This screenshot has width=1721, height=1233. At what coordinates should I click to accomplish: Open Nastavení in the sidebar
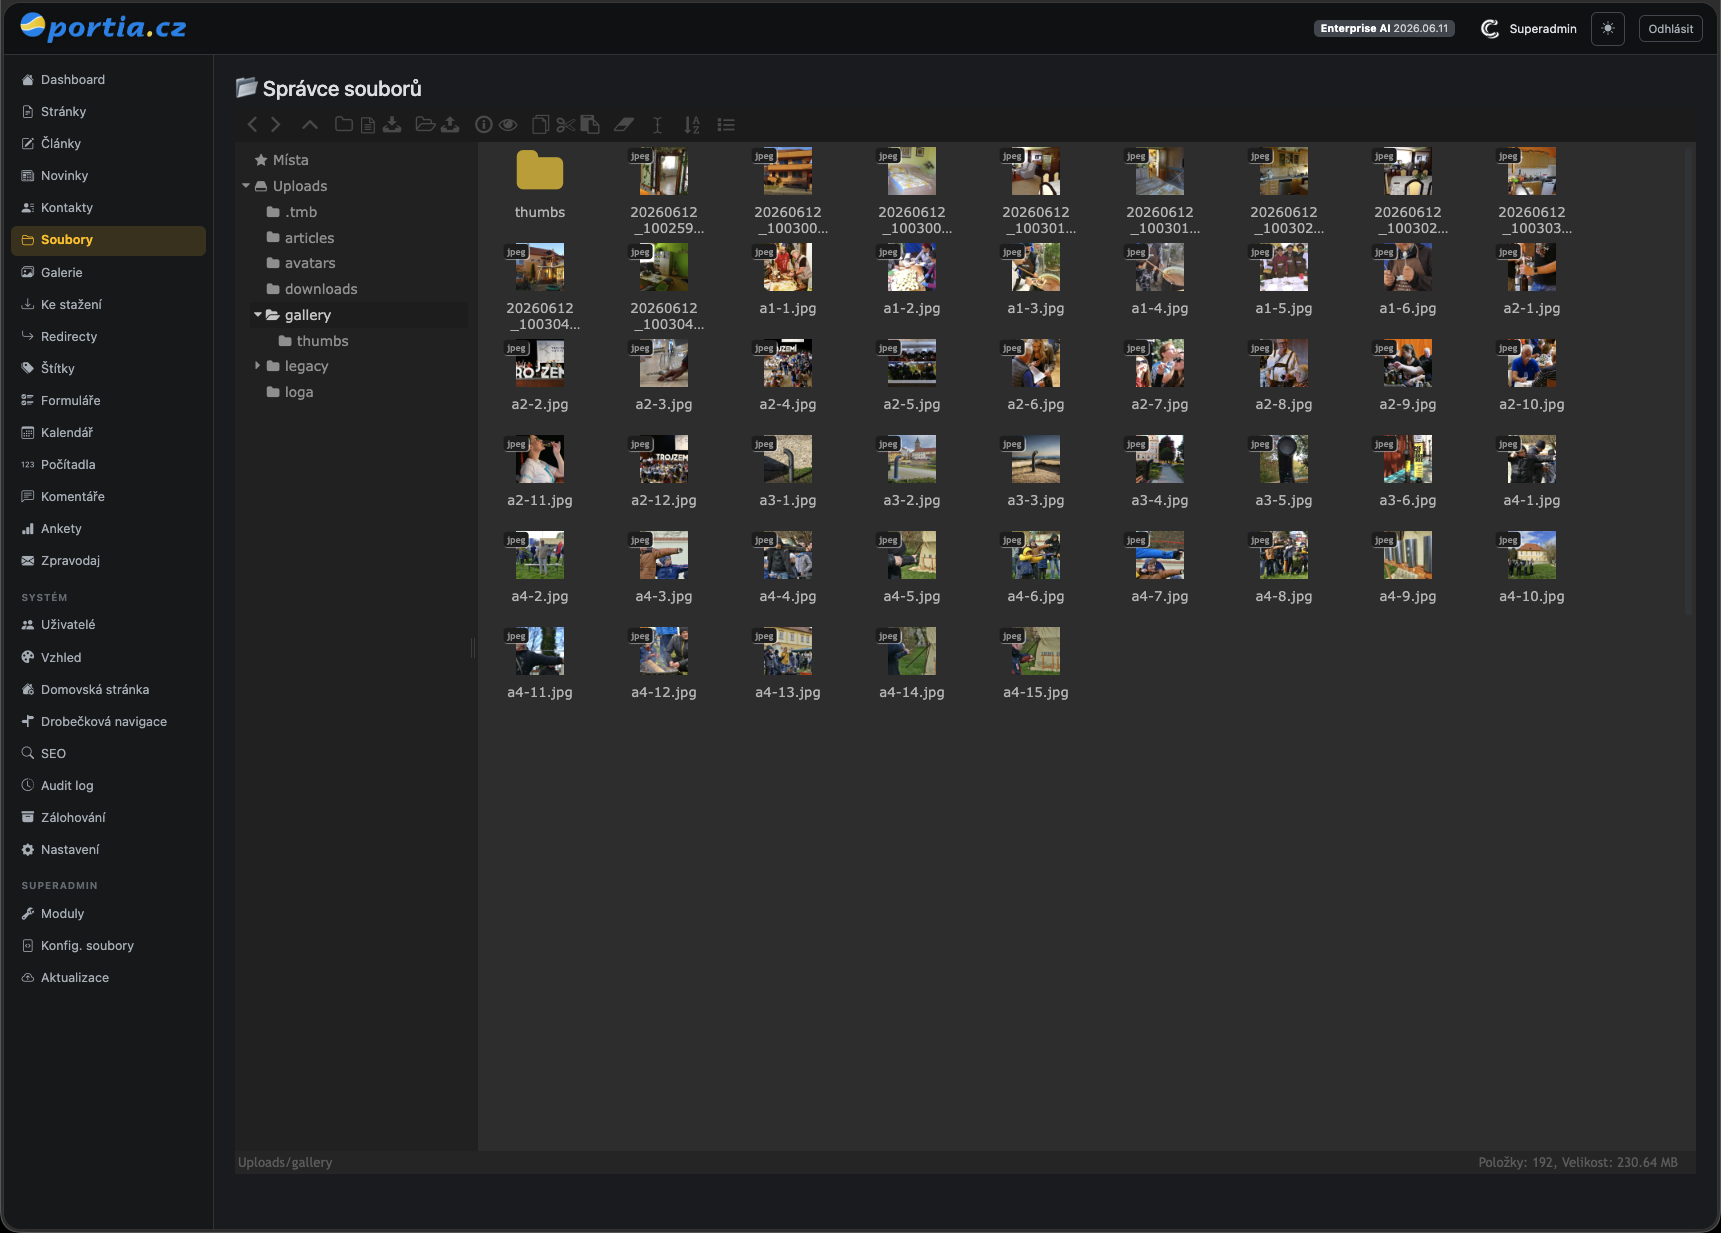pos(108,850)
